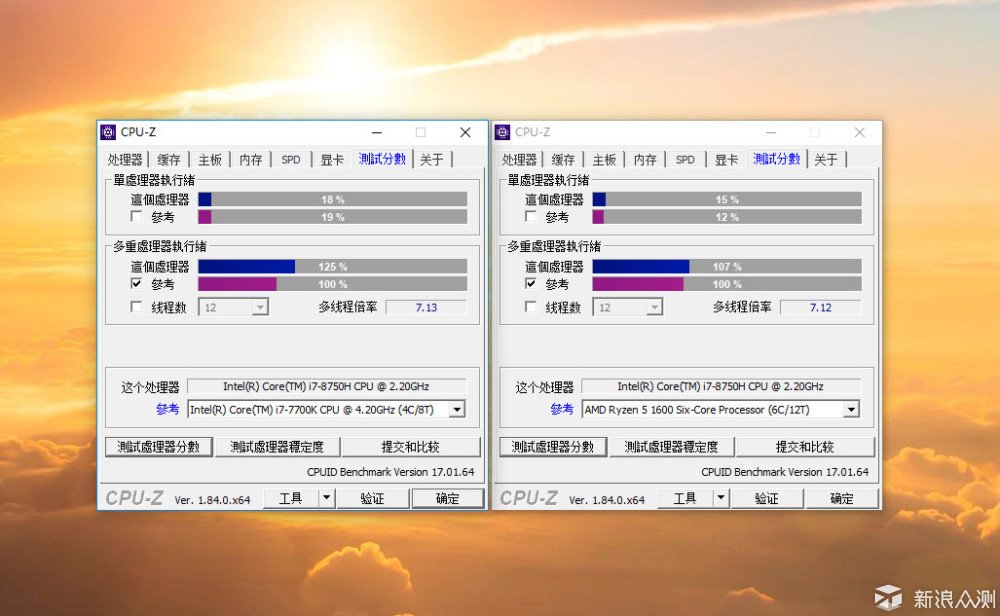
Task: Click multi-thread ratio field showing 7.13
Action: click(426, 307)
